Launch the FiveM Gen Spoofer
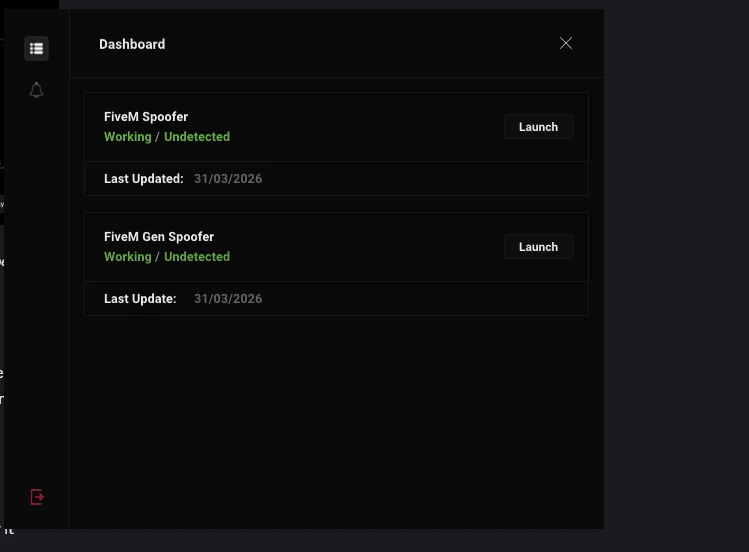 (x=538, y=246)
